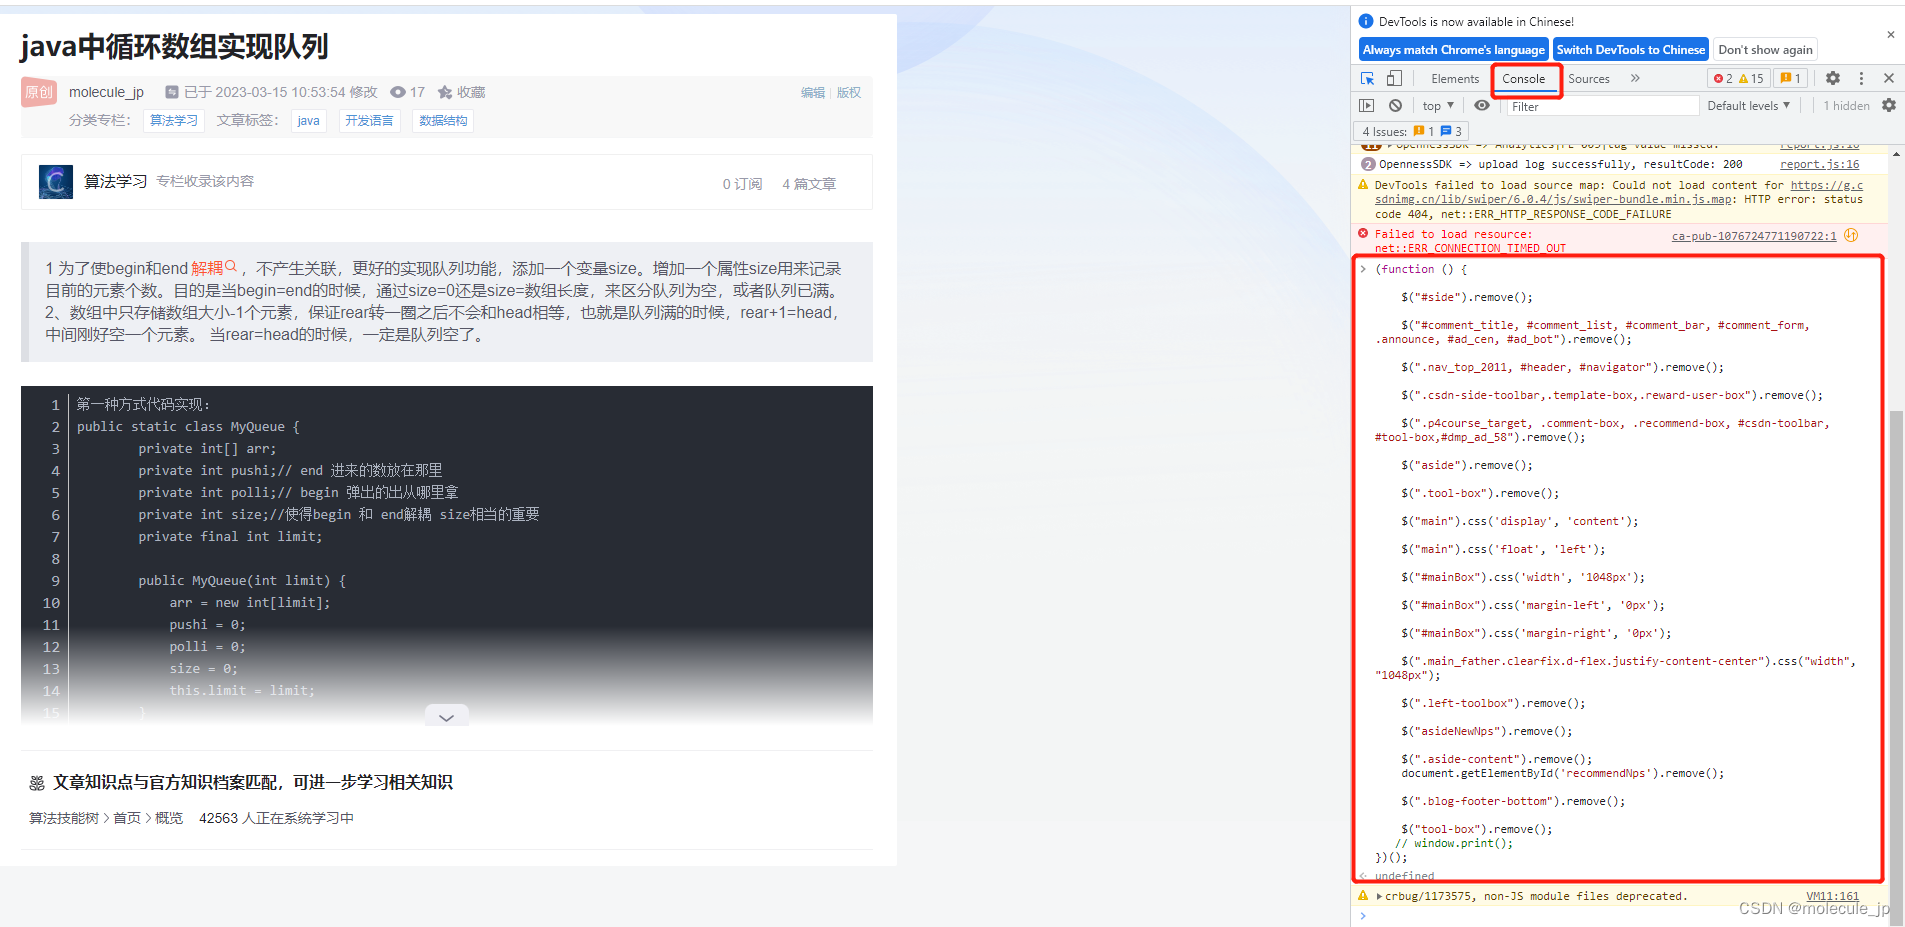This screenshot has height=927, width=1905.
Task: Expand the crbug/1173575 warning message
Action: [1380, 896]
